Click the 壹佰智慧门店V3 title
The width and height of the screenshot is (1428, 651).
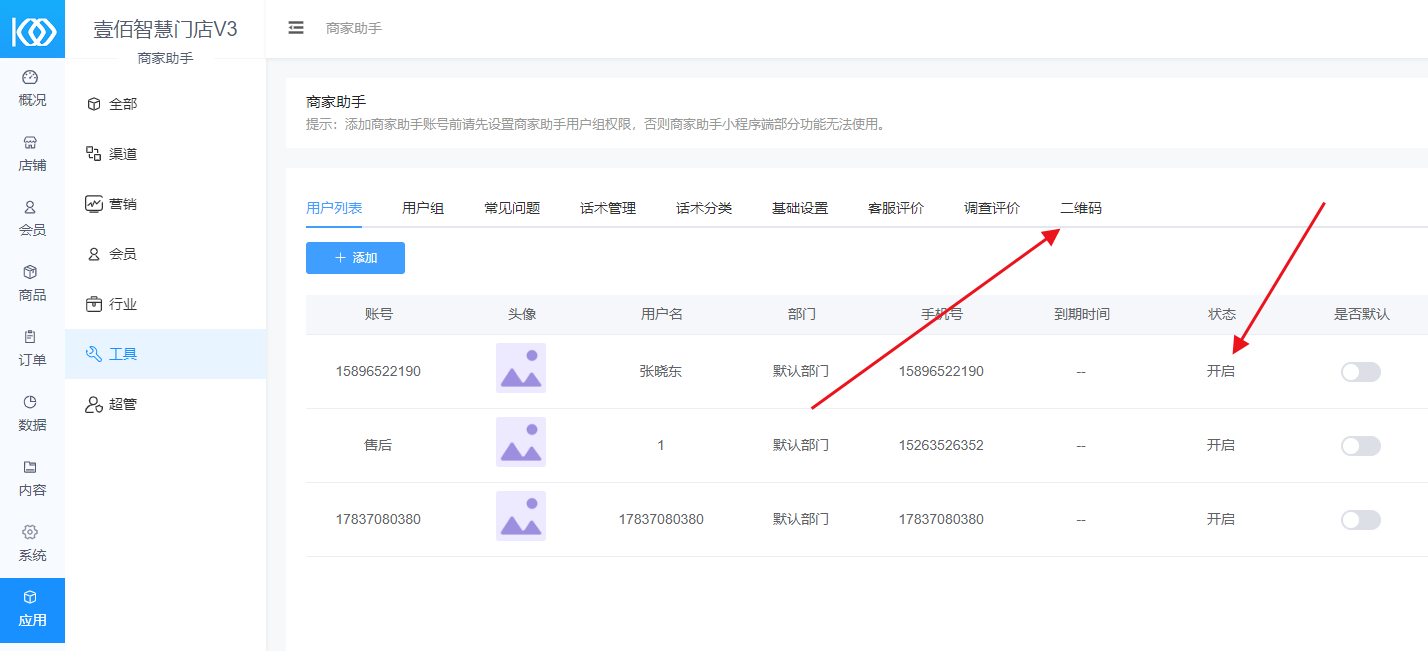tap(166, 29)
